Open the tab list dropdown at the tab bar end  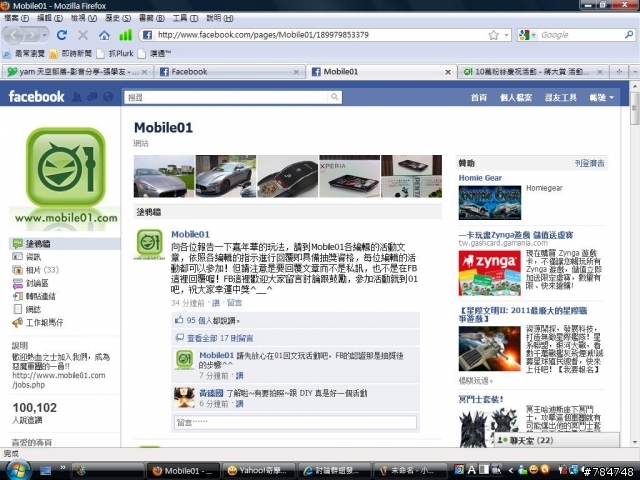click(635, 72)
